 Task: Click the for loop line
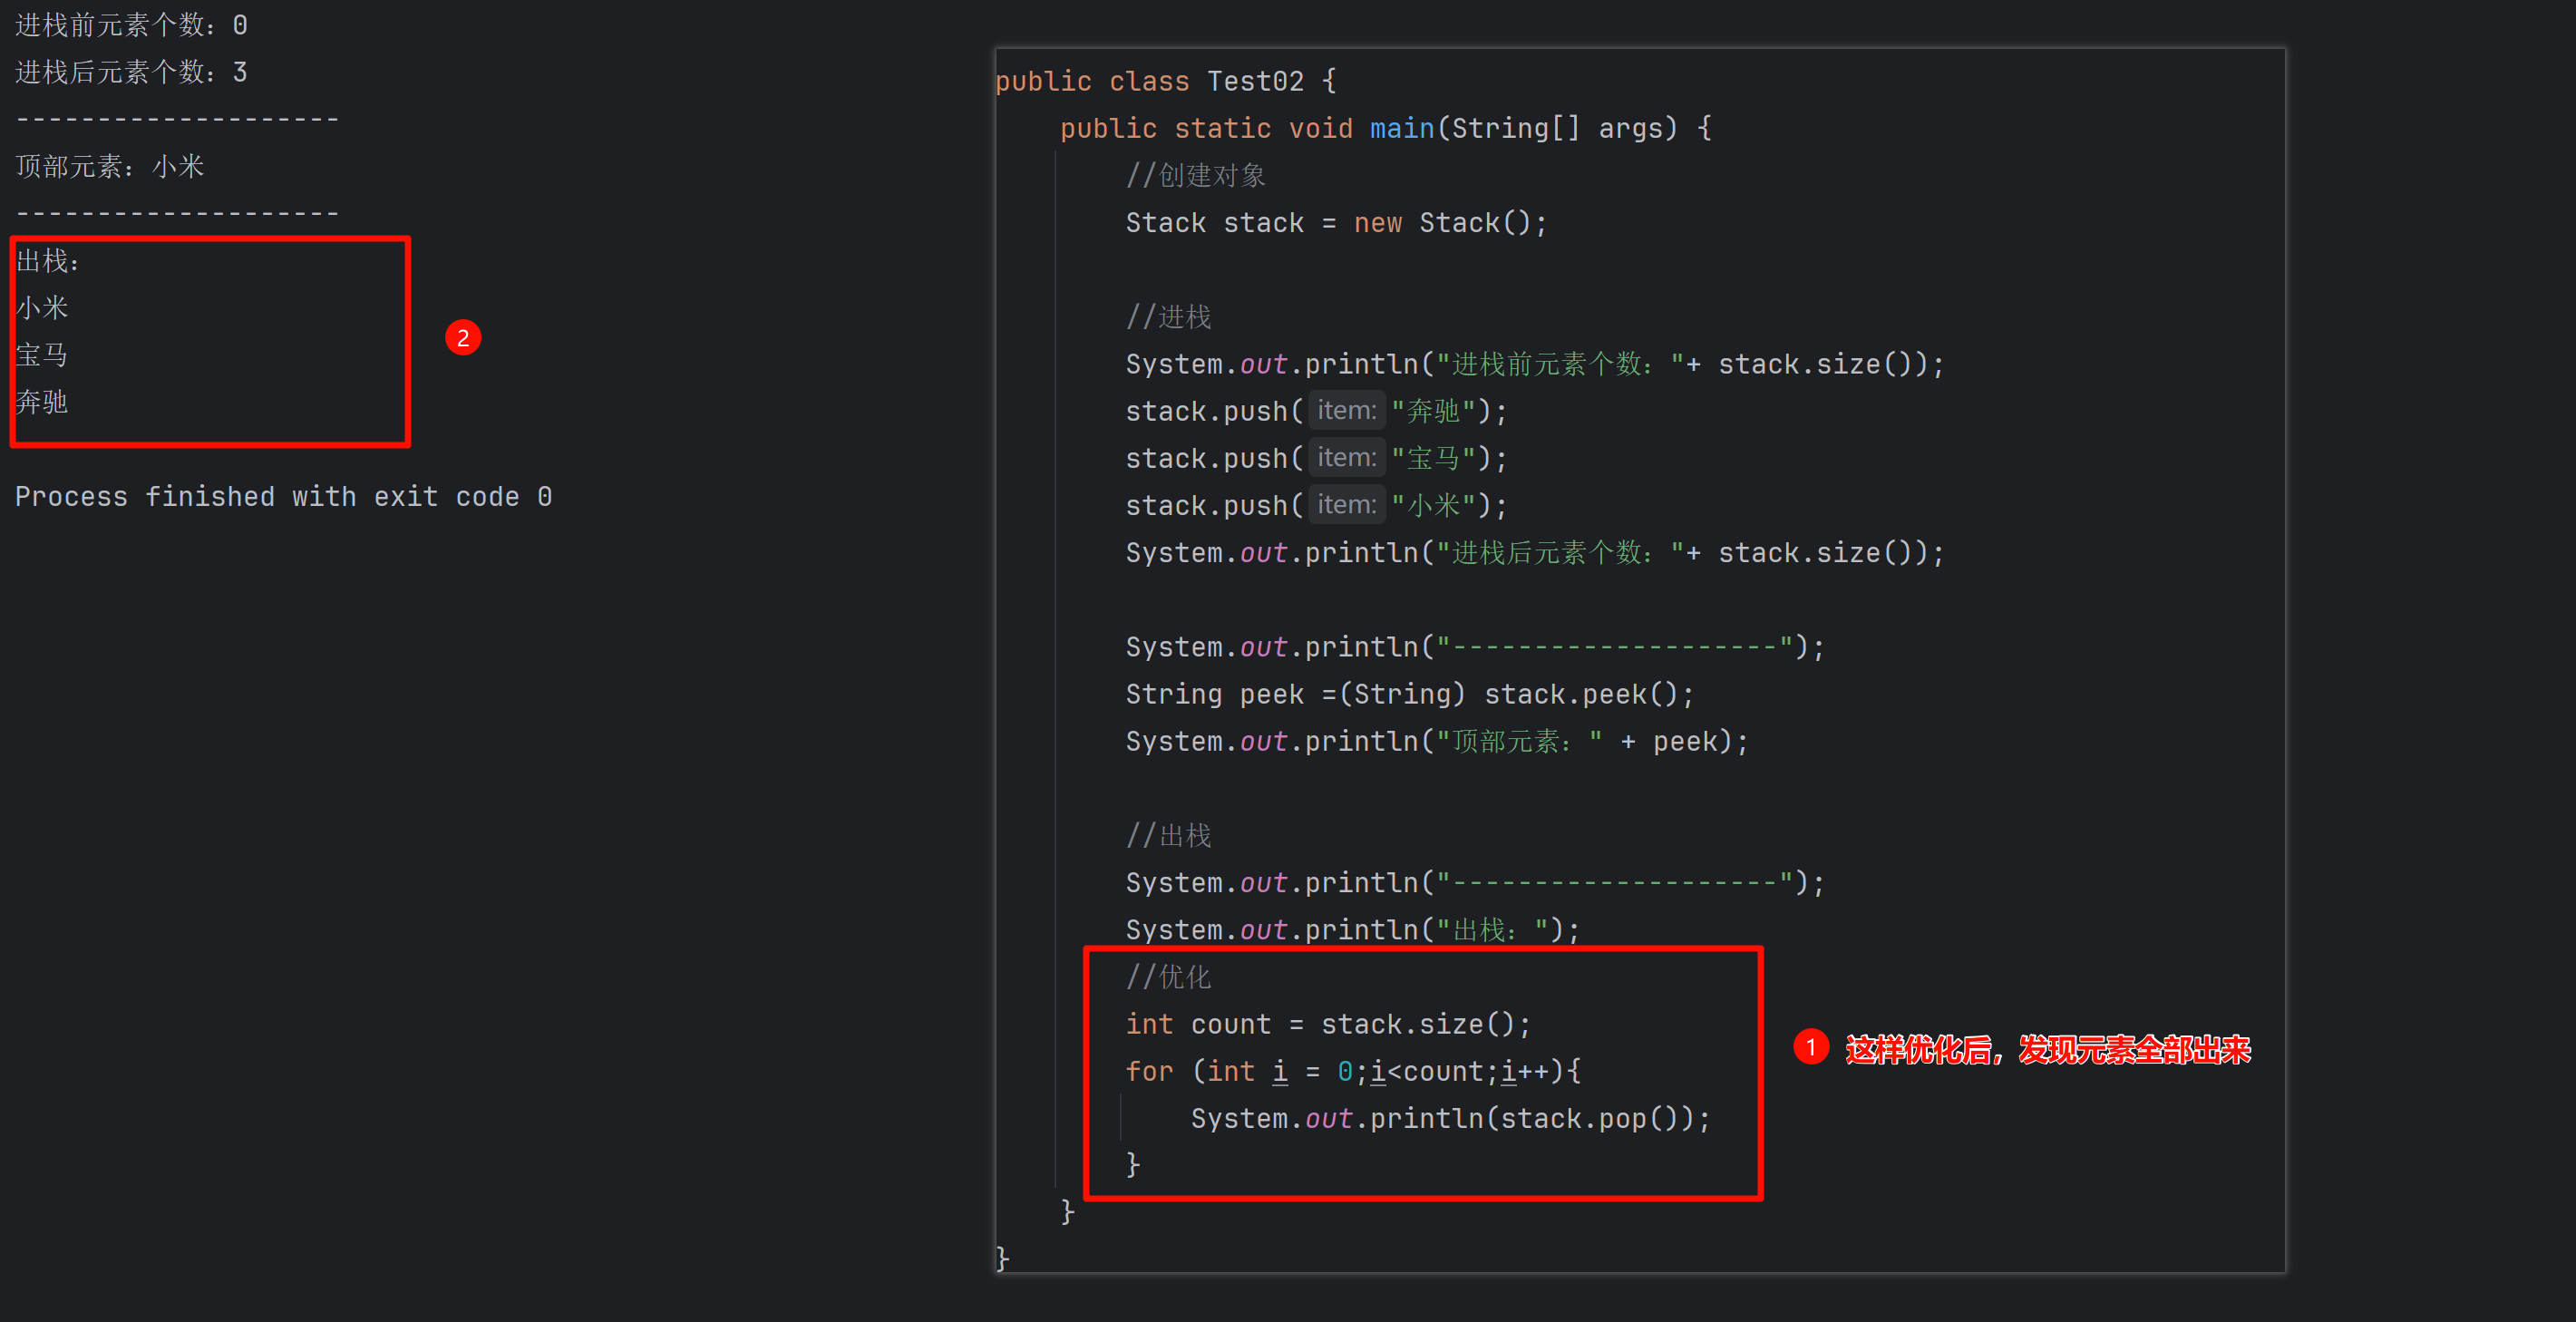pos(1352,1071)
